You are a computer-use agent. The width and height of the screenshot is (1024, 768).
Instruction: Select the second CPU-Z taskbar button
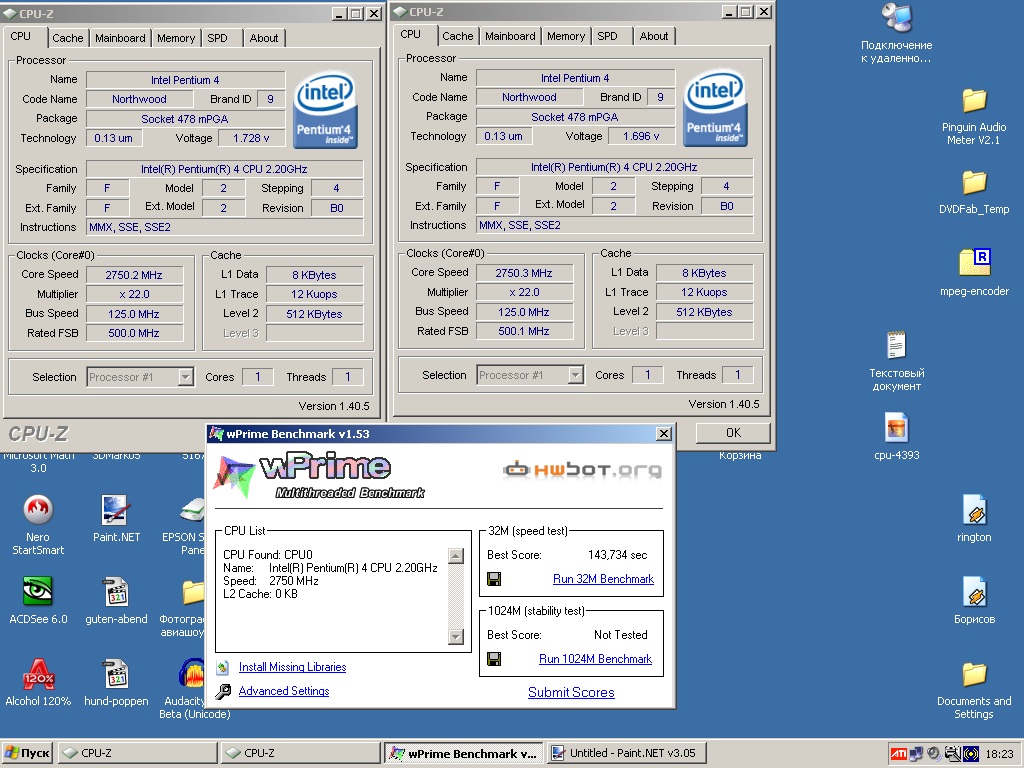click(300, 753)
